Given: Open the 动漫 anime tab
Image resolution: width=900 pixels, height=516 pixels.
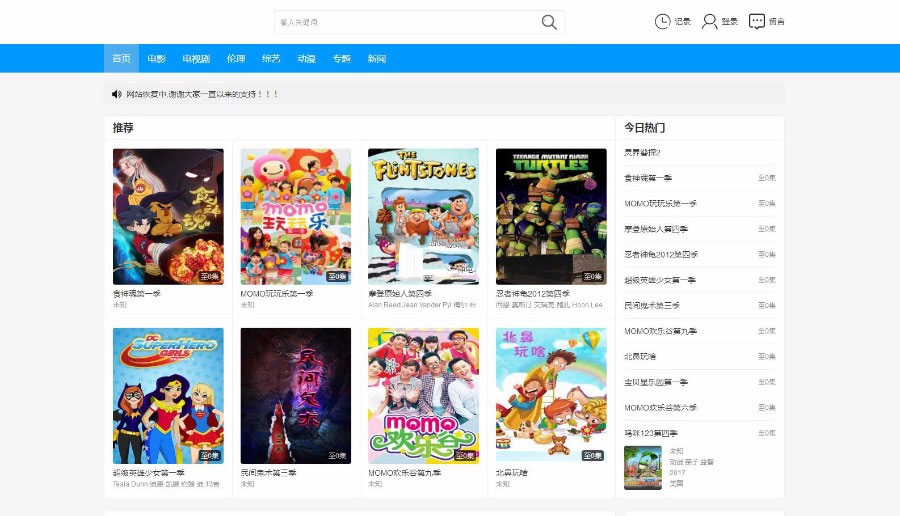Looking at the screenshot, I should 306,59.
